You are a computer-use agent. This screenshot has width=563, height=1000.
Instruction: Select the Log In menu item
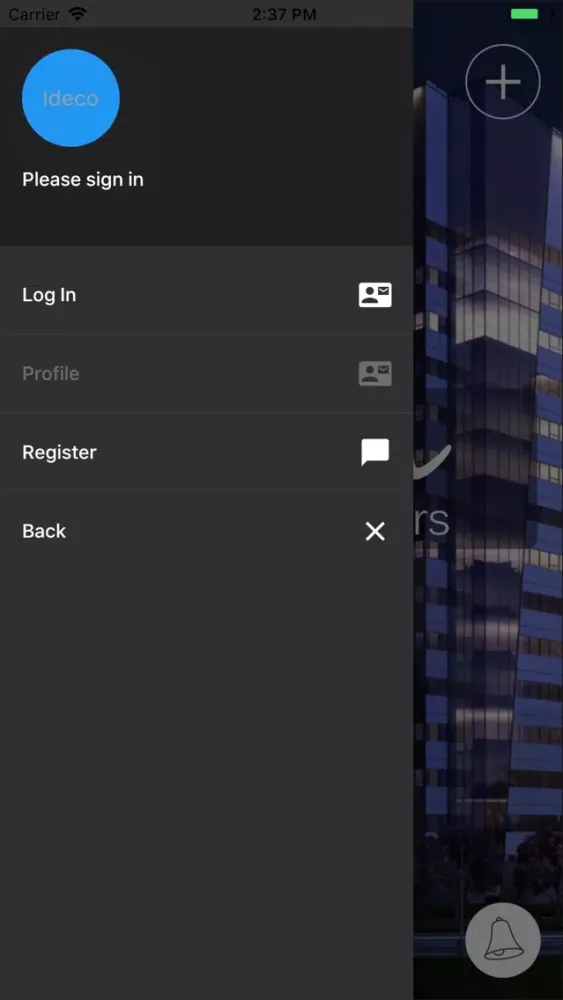(207, 295)
